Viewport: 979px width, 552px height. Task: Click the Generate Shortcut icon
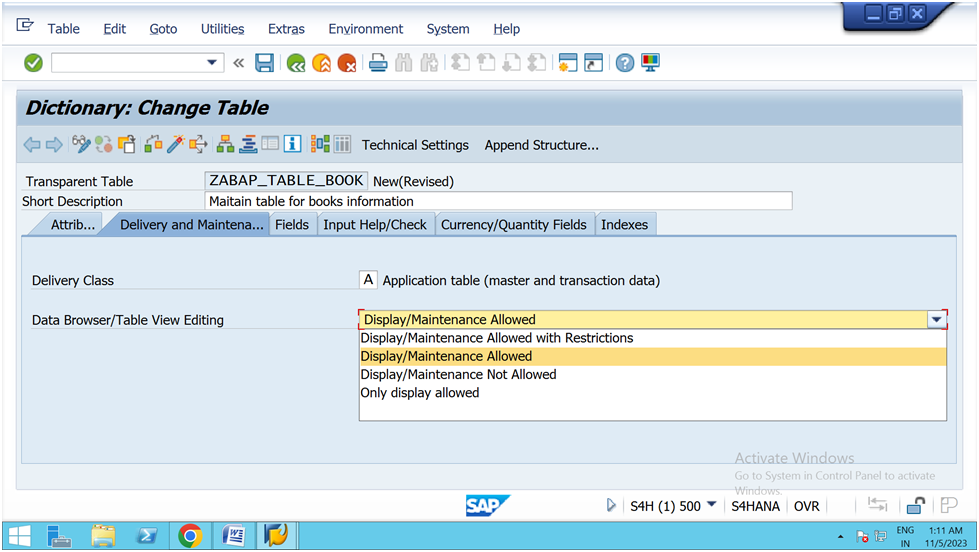point(593,62)
